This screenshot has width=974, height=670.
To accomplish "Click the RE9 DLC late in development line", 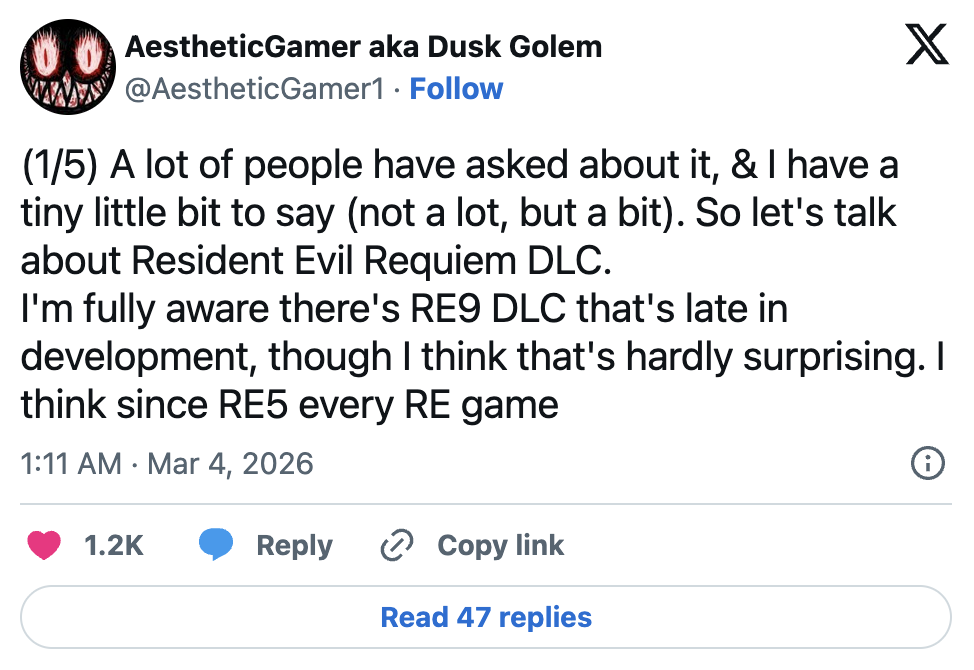I will pos(404,309).
